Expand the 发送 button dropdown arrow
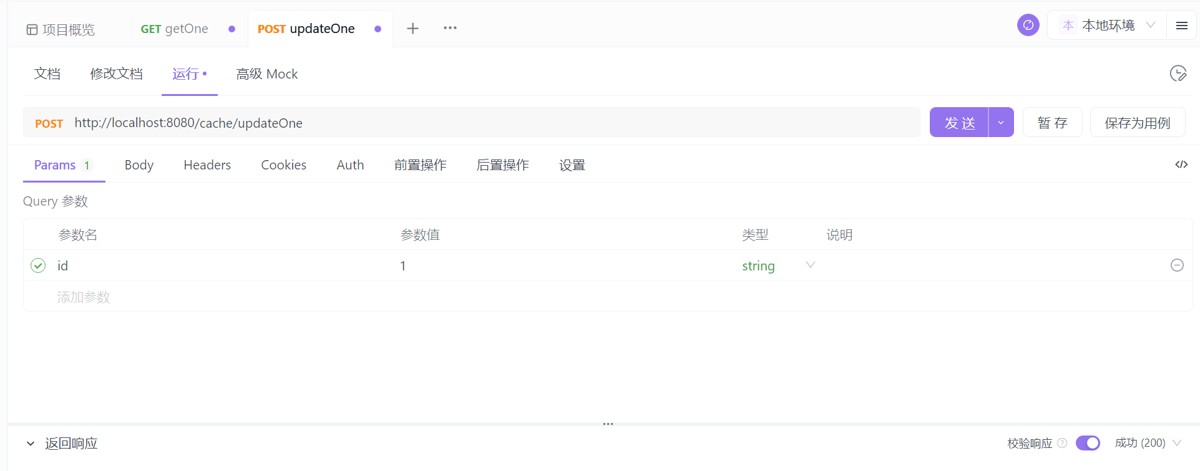 (x=1002, y=123)
